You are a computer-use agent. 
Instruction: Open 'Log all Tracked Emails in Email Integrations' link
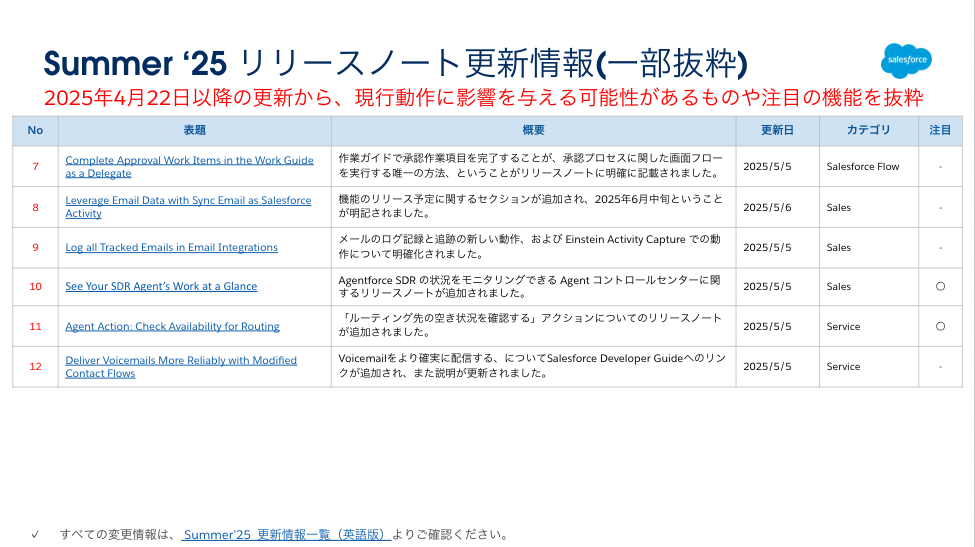coord(172,247)
